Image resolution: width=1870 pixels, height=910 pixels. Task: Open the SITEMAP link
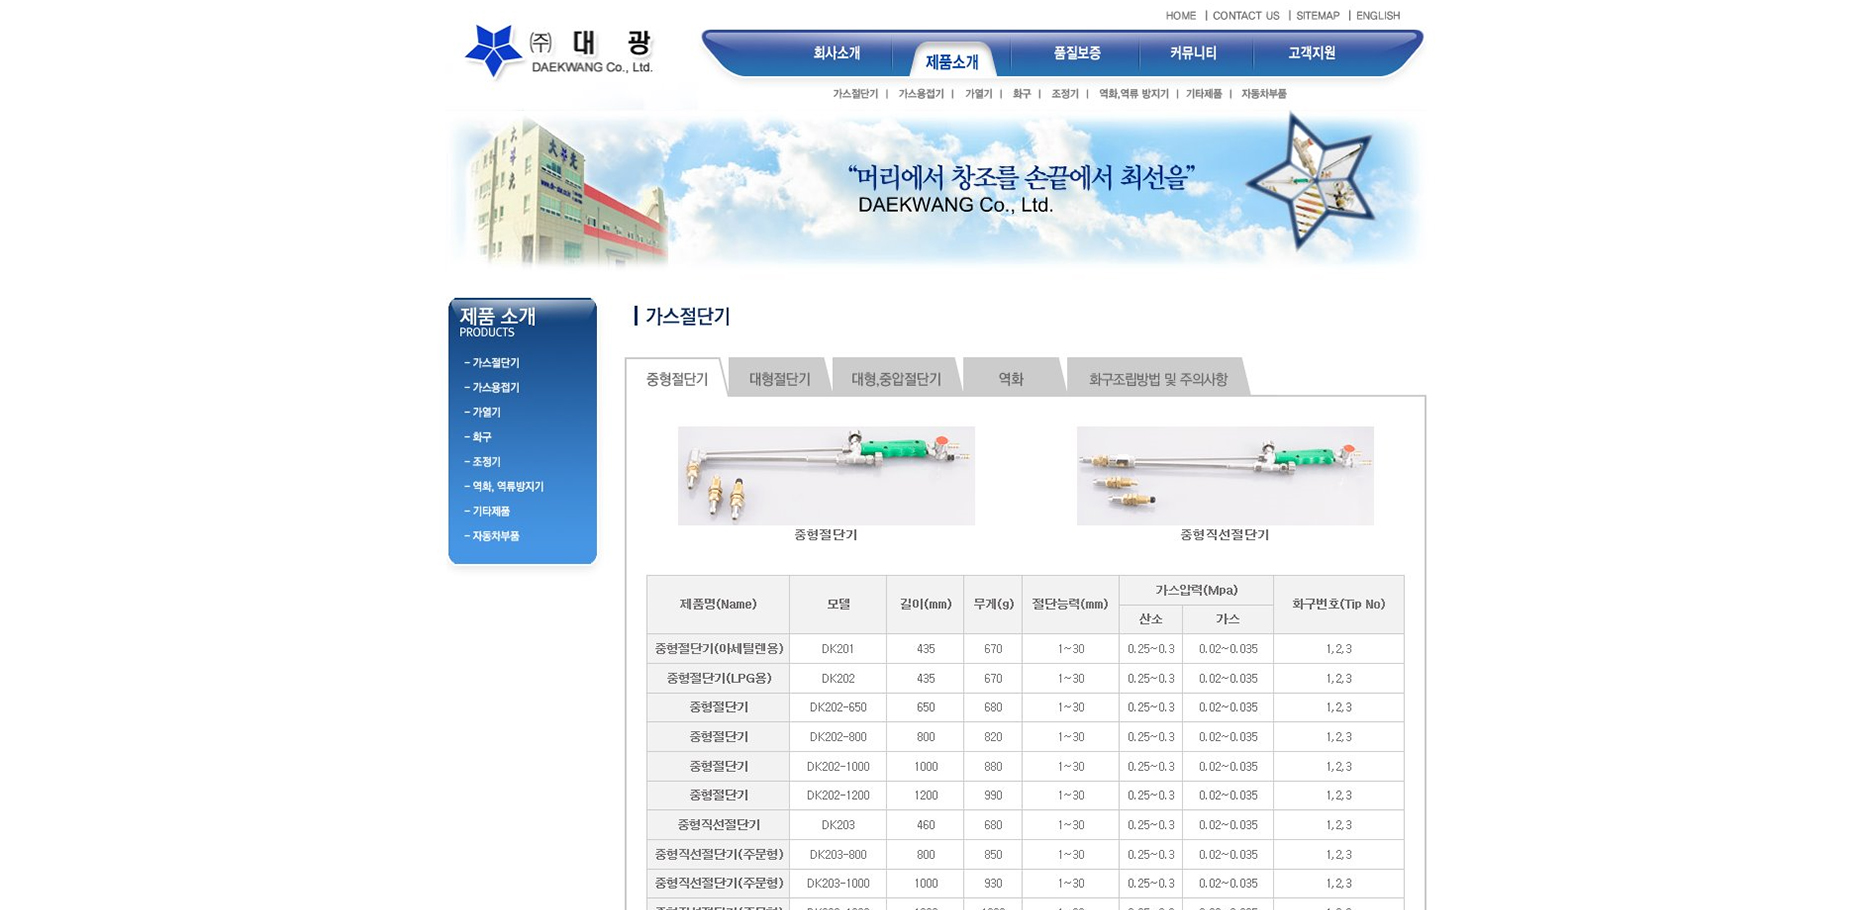(x=1317, y=16)
